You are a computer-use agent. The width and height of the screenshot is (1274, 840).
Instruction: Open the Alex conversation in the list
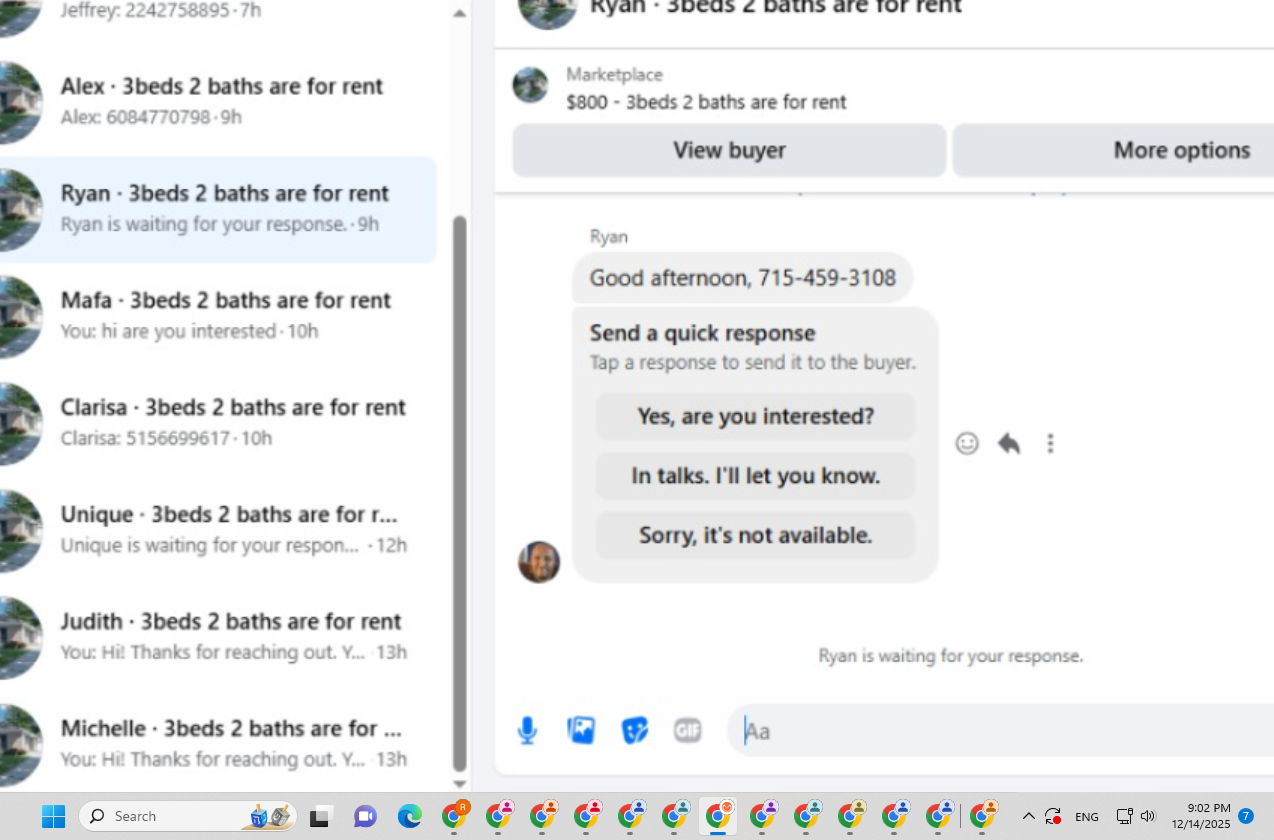click(x=218, y=101)
